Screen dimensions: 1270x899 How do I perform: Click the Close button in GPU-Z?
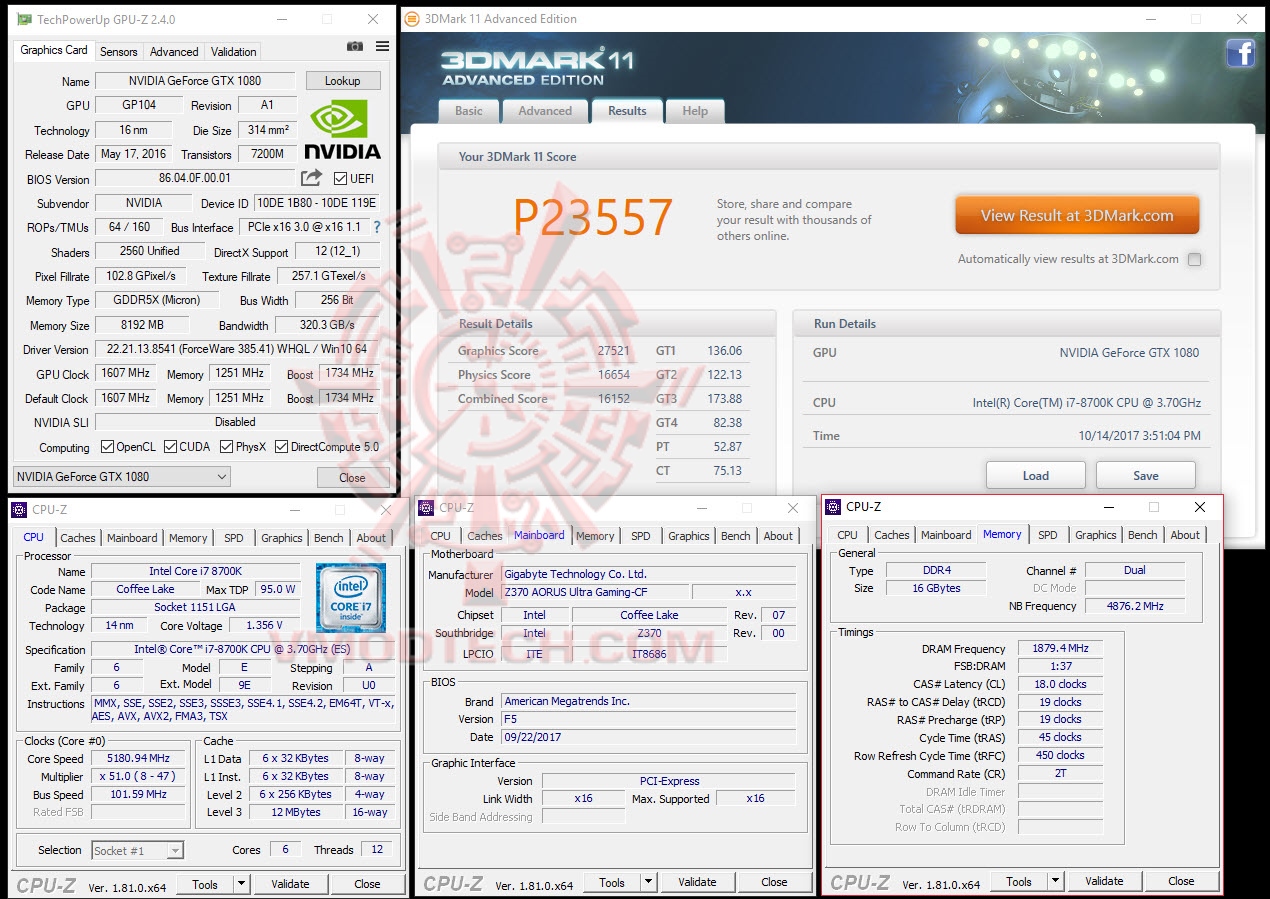point(352,477)
